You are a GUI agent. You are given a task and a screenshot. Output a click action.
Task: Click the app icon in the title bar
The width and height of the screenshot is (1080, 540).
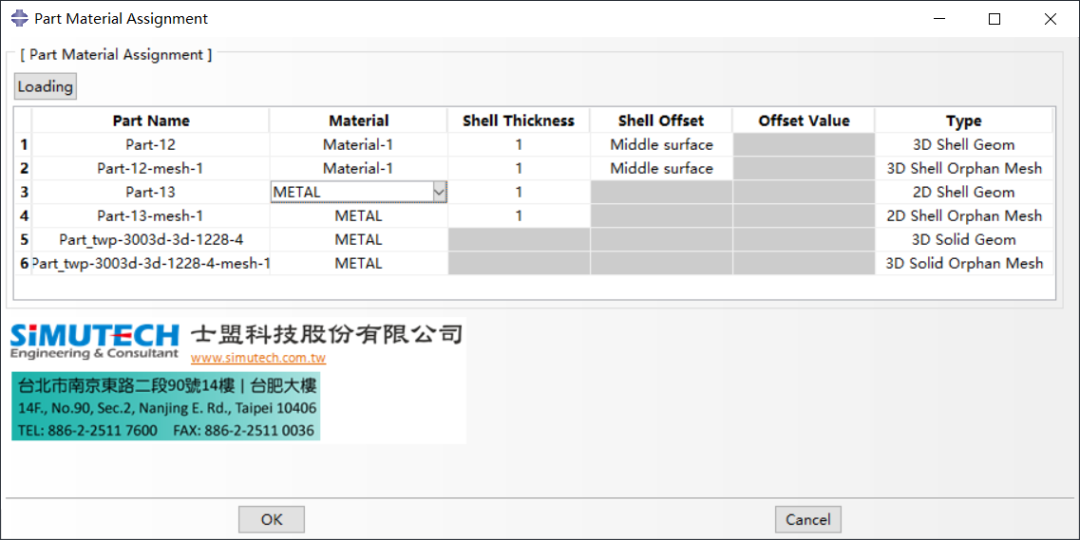[x=19, y=18]
